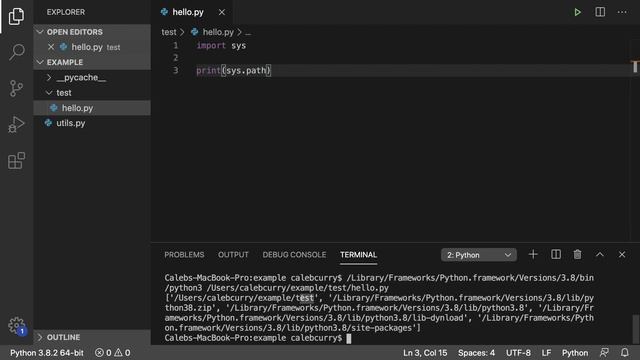The width and height of the screenshot is (640, 360).
Task: Click line number 2 in gutter
Action: coord(175,58)
